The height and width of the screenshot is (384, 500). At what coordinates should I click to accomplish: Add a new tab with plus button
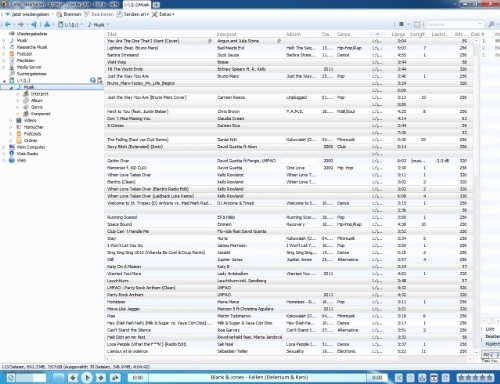coord(156,5)
